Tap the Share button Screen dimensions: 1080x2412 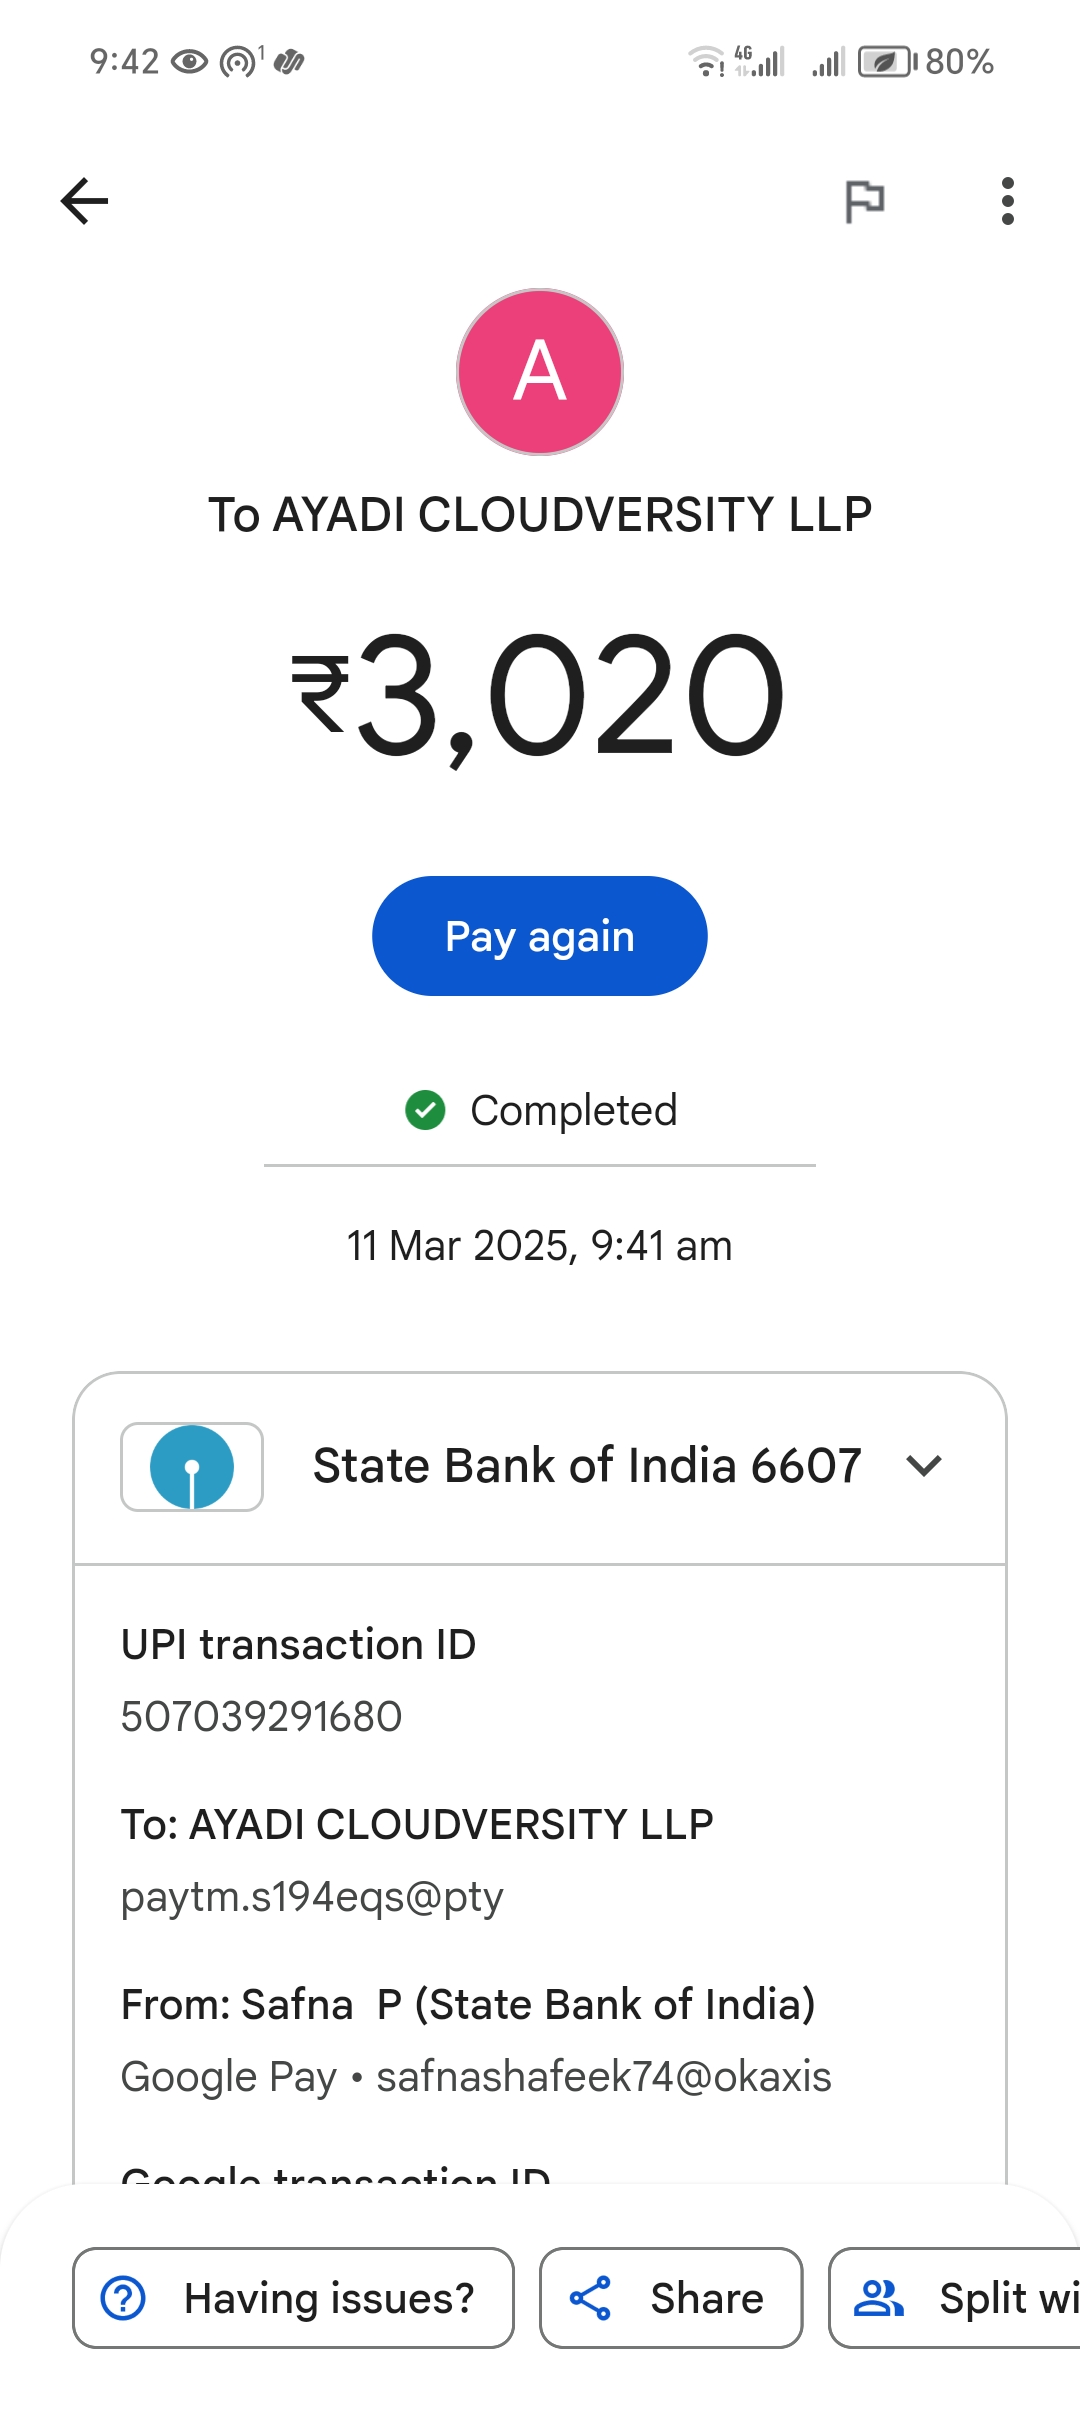pyautogui.click(x=671, y=2298)
